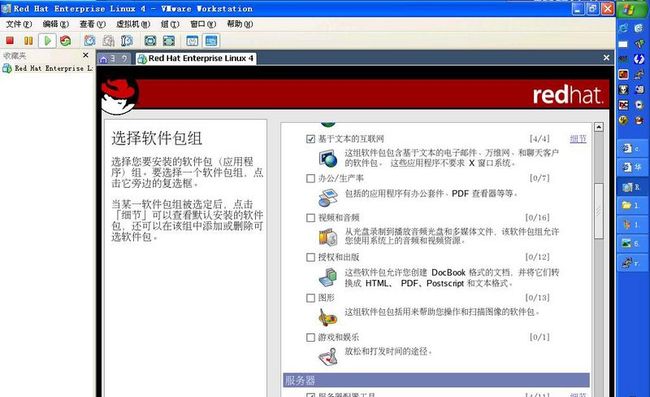Close the current VM tab with the X
This screenshot has height=397, width=650.
pyautogui.click(x=606, y=58)
